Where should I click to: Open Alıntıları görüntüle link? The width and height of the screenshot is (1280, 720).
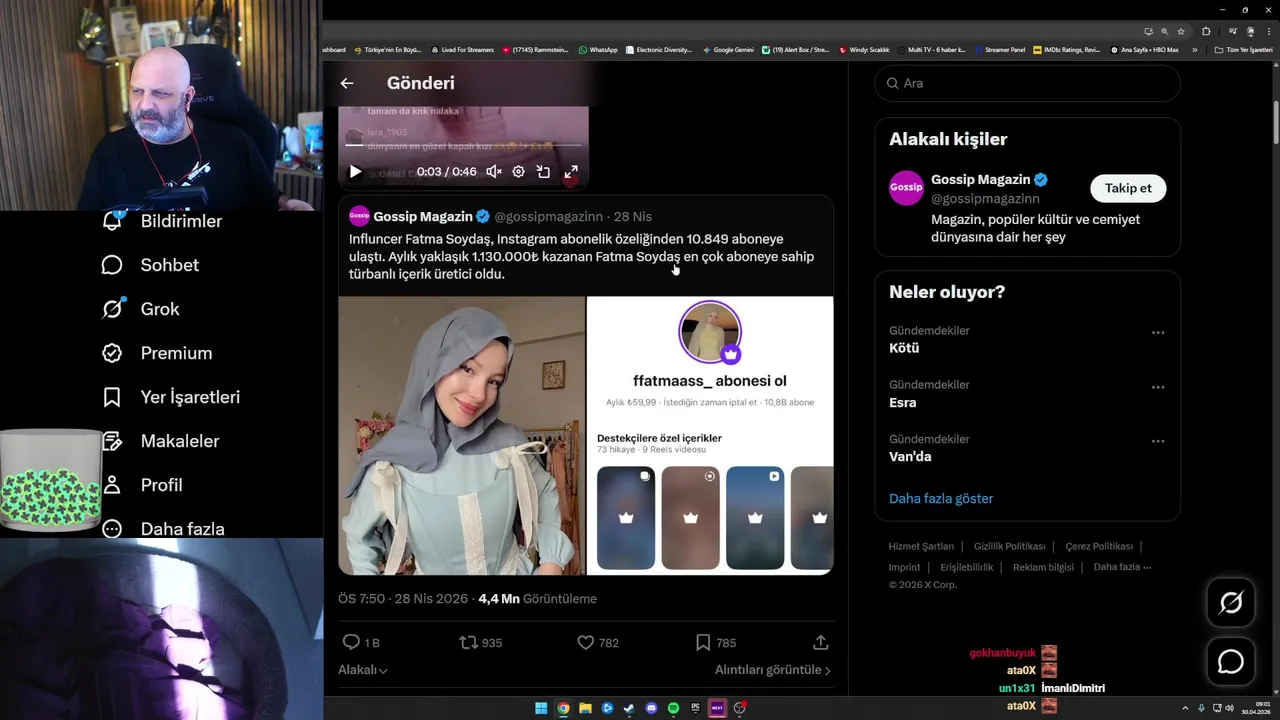click(x=773, y=670)
